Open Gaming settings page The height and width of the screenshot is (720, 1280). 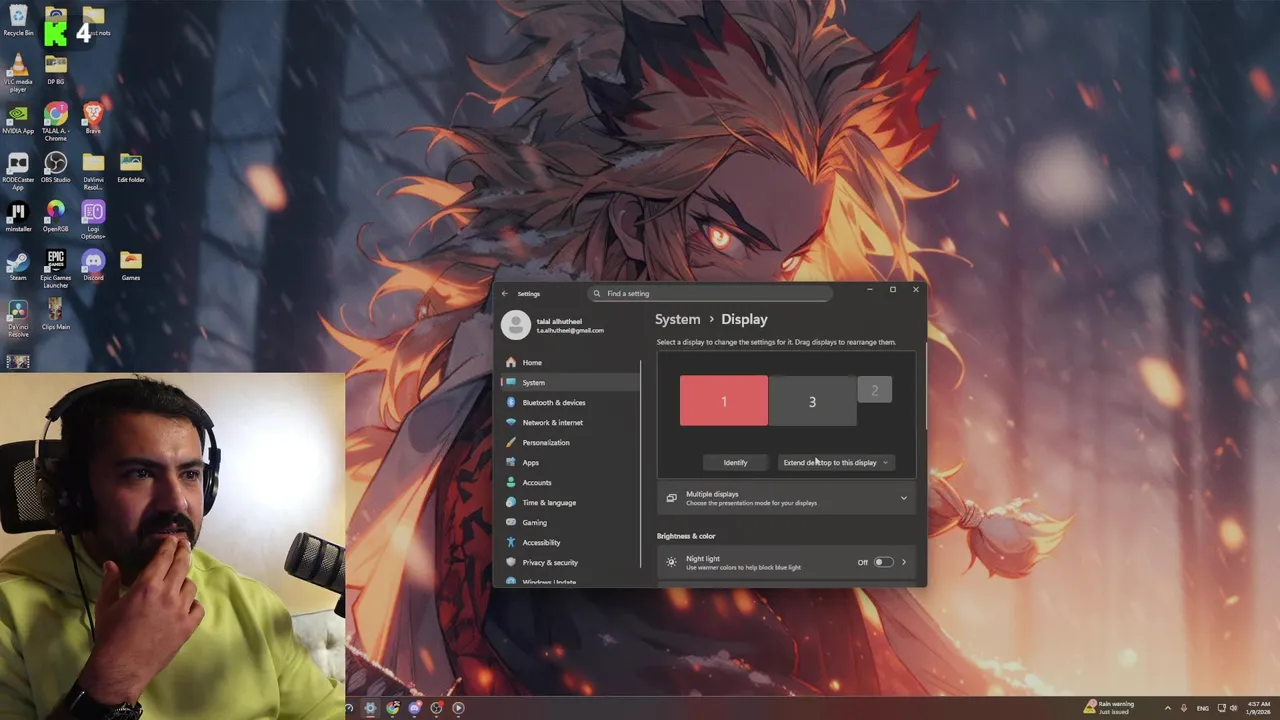(x=571, y=522)
